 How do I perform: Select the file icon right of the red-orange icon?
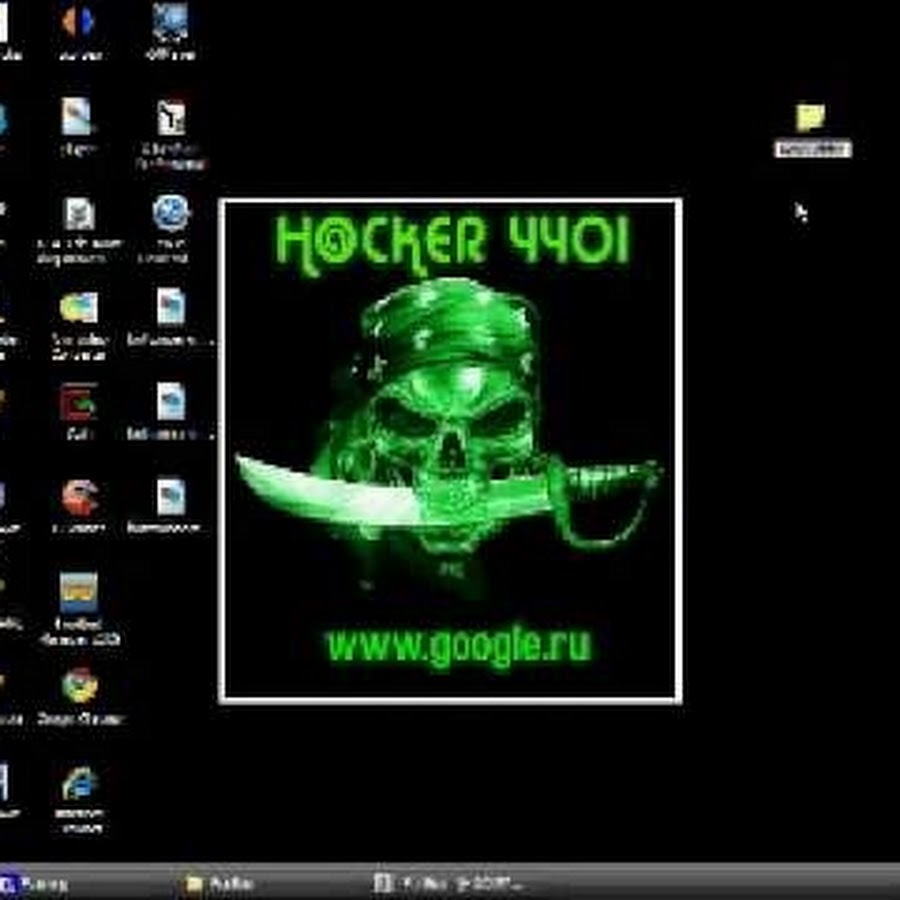(171, 497)
